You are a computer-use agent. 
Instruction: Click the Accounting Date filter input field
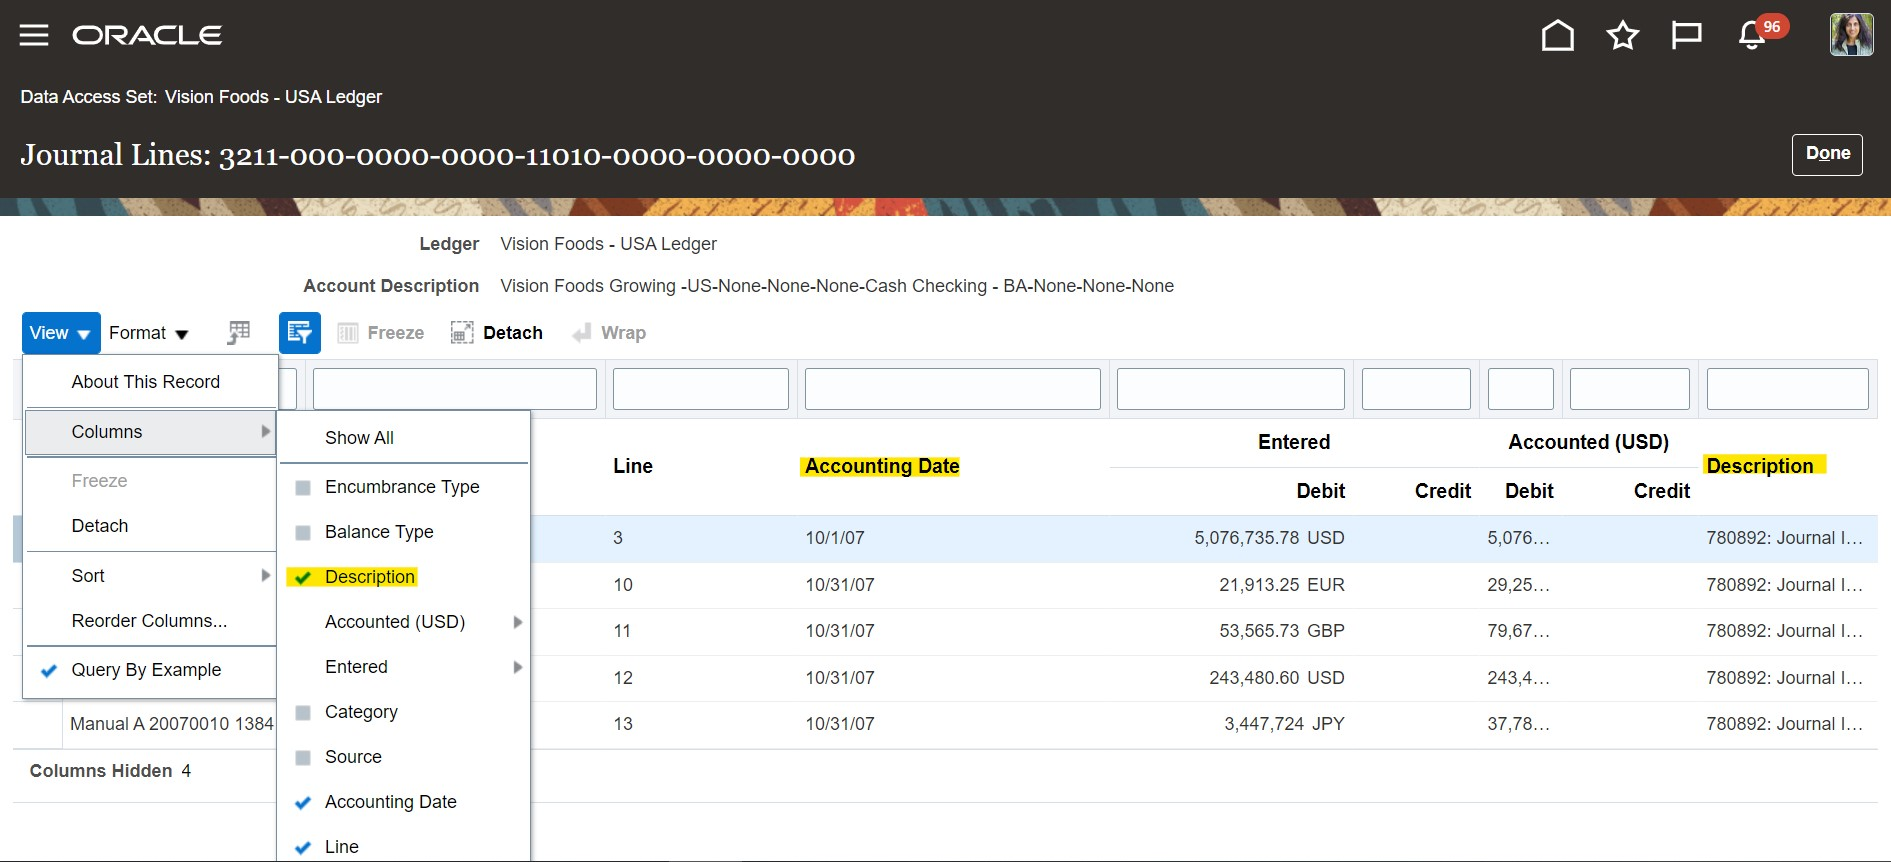coord(952,389)
